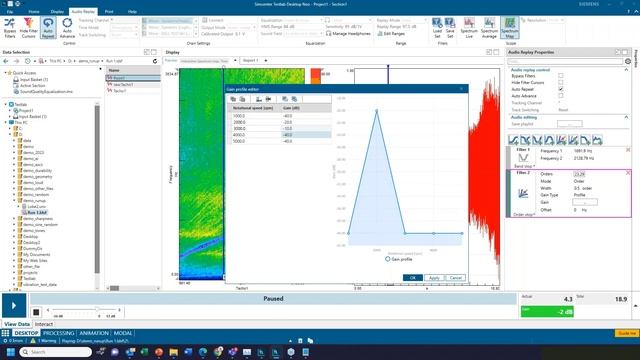This screenshot has width=640, height=360.
Task: Switch to the Print ribbon tab
Action: (x=109, y=12)
